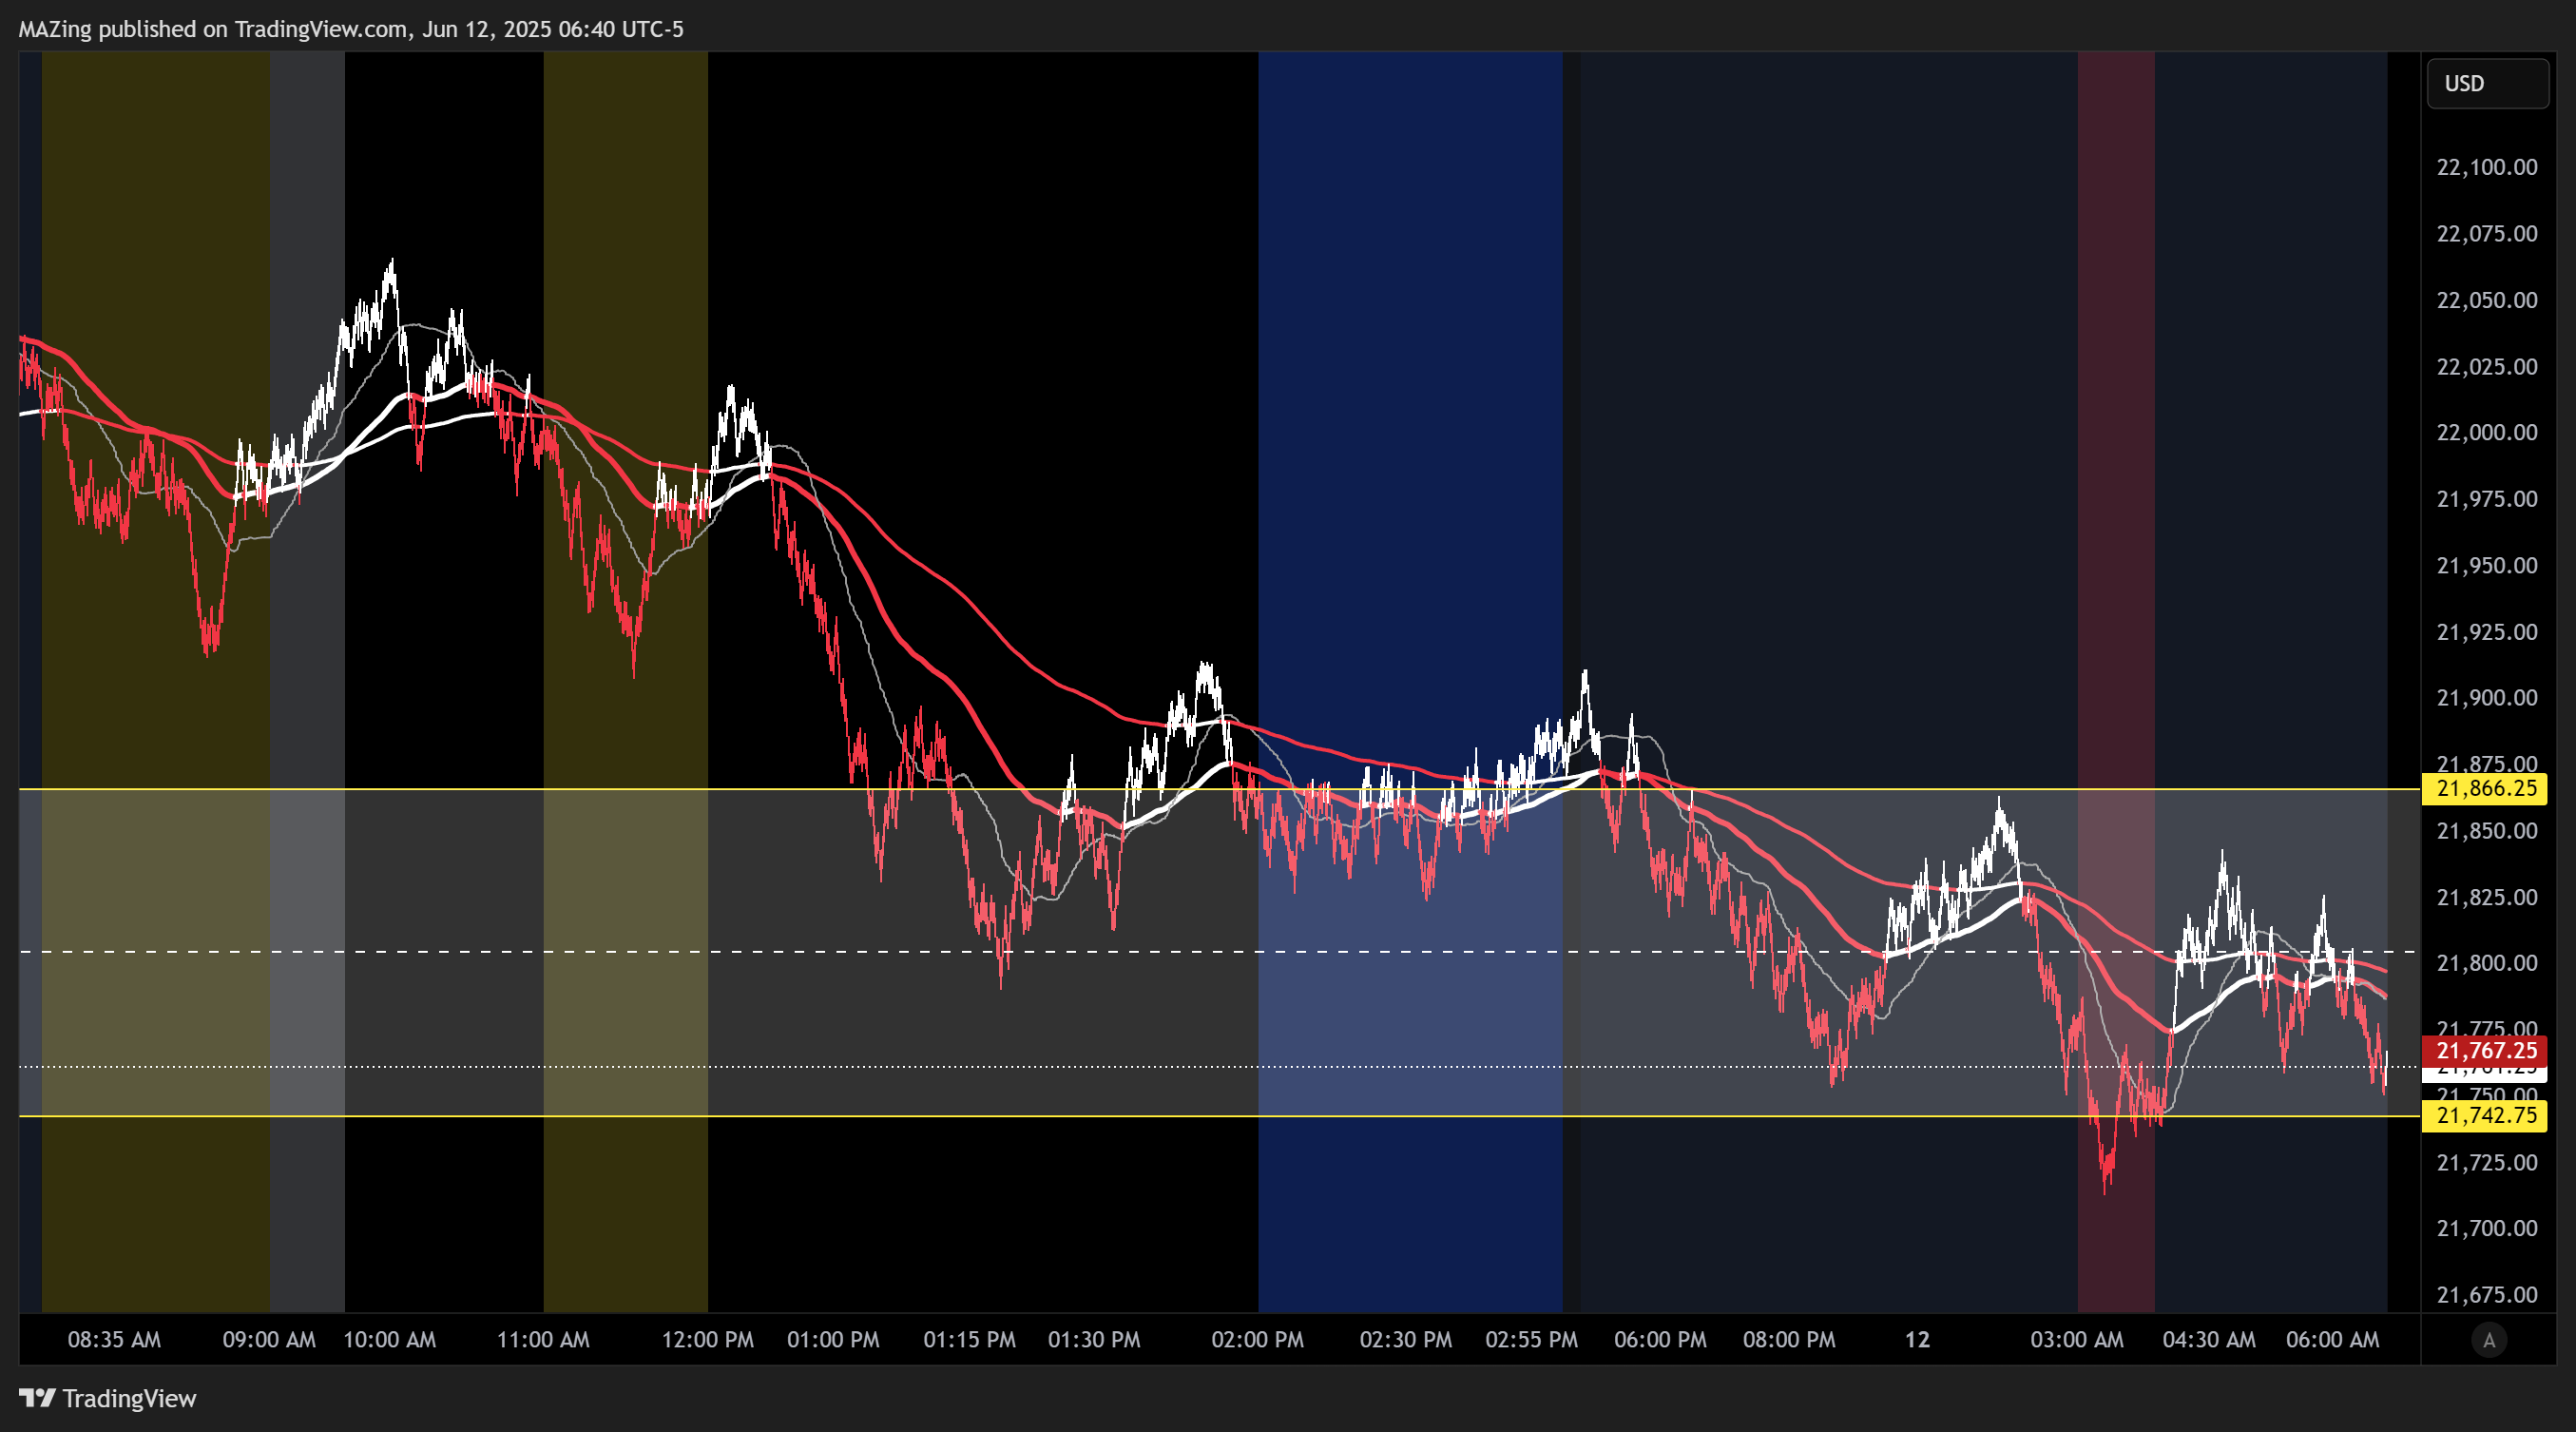Viewport: 2576px width, 1432px height.
Task: Click the auto-scale A button
Action: tap(2489, 1340)
